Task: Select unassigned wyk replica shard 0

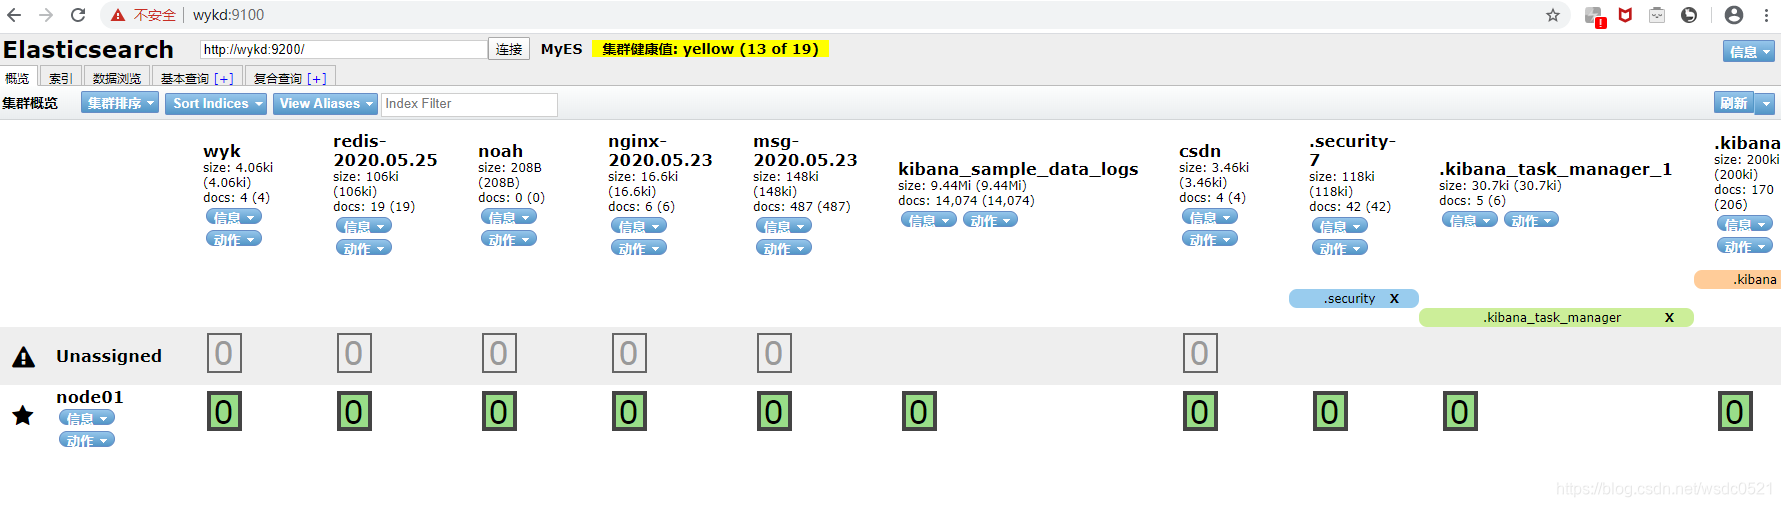Action: 224,353
